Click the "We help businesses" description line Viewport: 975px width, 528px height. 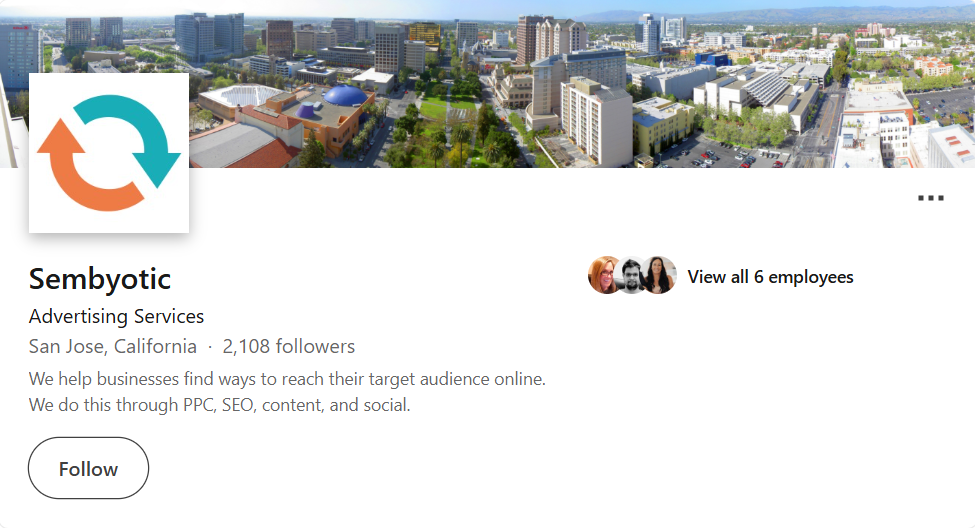tap(287, 380)
